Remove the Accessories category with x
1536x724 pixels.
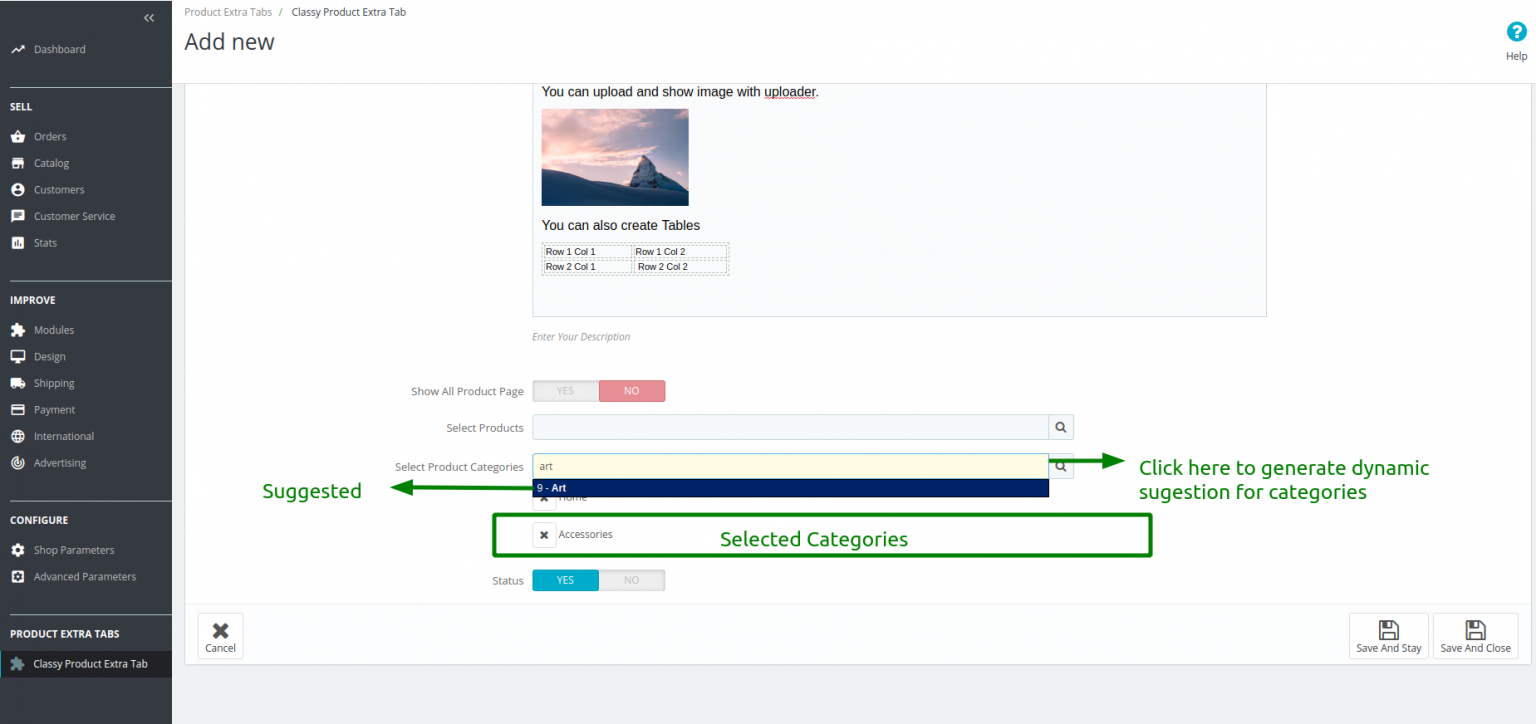tap(544, 535)
